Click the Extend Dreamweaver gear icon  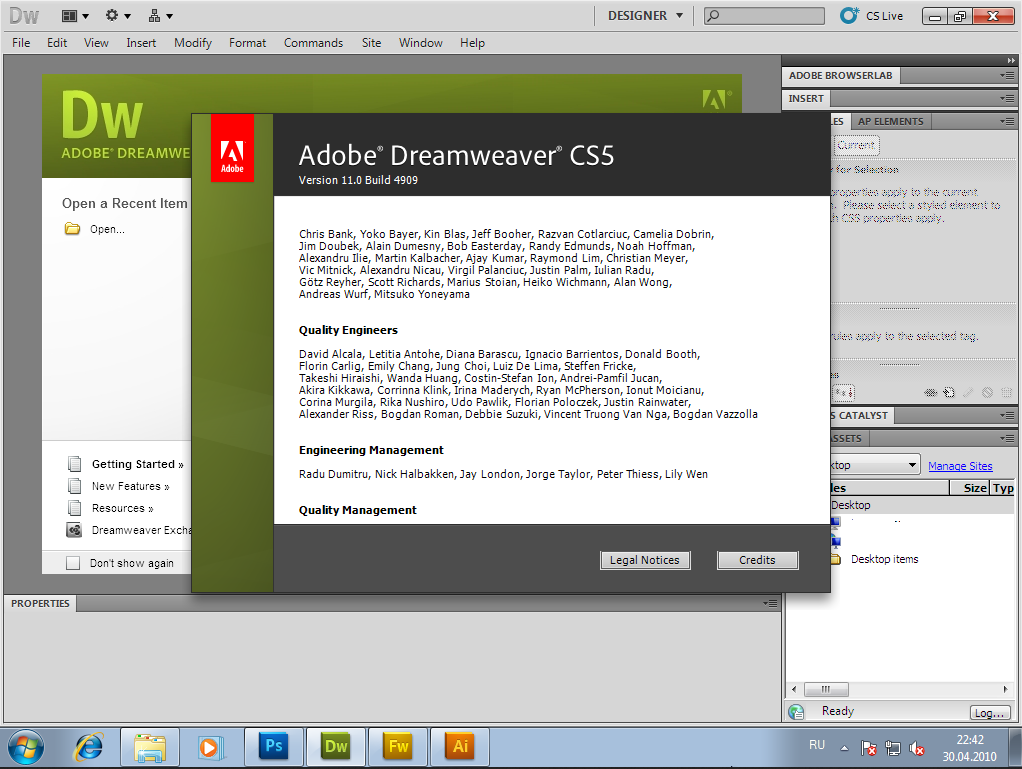click(117, 16)
